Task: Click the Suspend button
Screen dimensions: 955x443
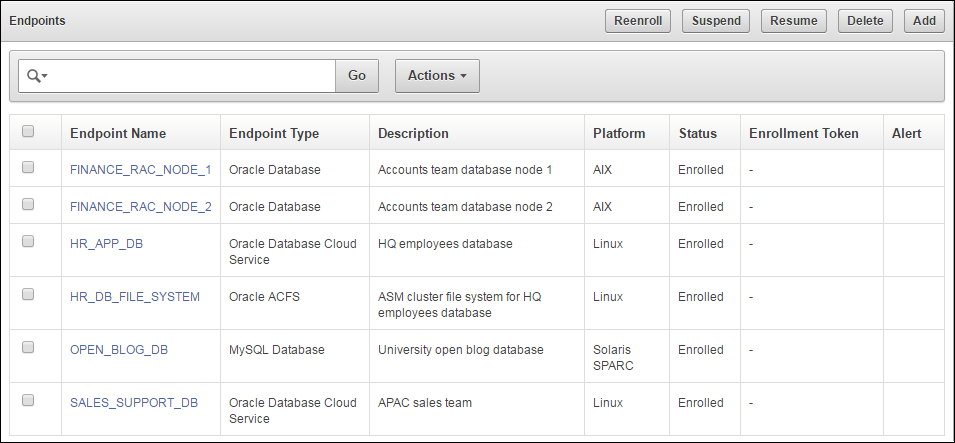Action: tap(716, 21)
